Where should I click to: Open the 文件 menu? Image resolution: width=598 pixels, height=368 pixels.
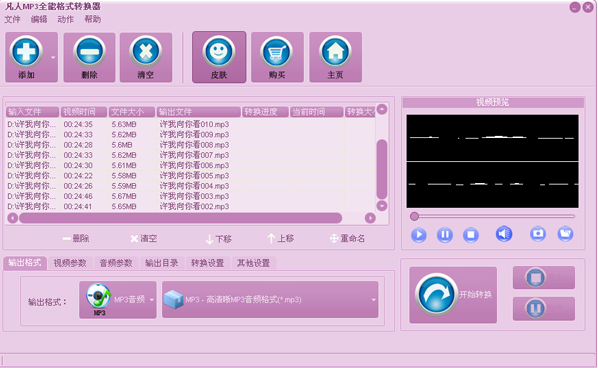click(12, 19)
